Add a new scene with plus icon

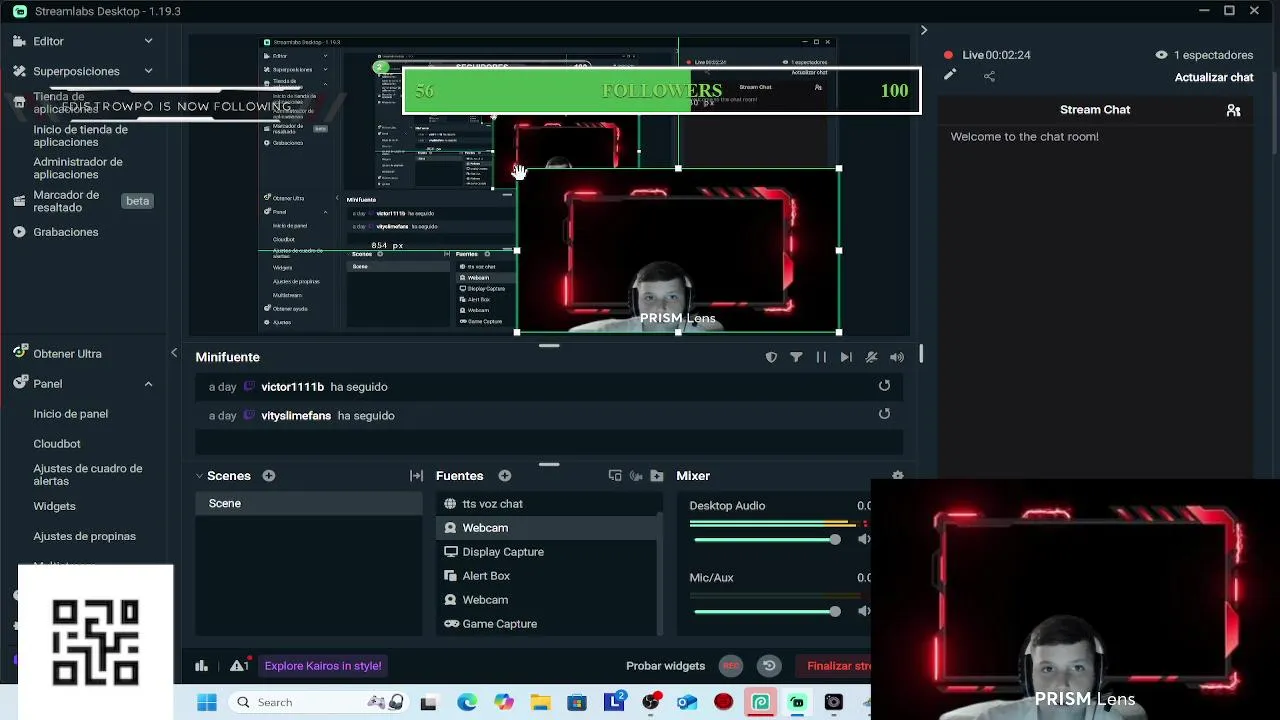point(269,476)
